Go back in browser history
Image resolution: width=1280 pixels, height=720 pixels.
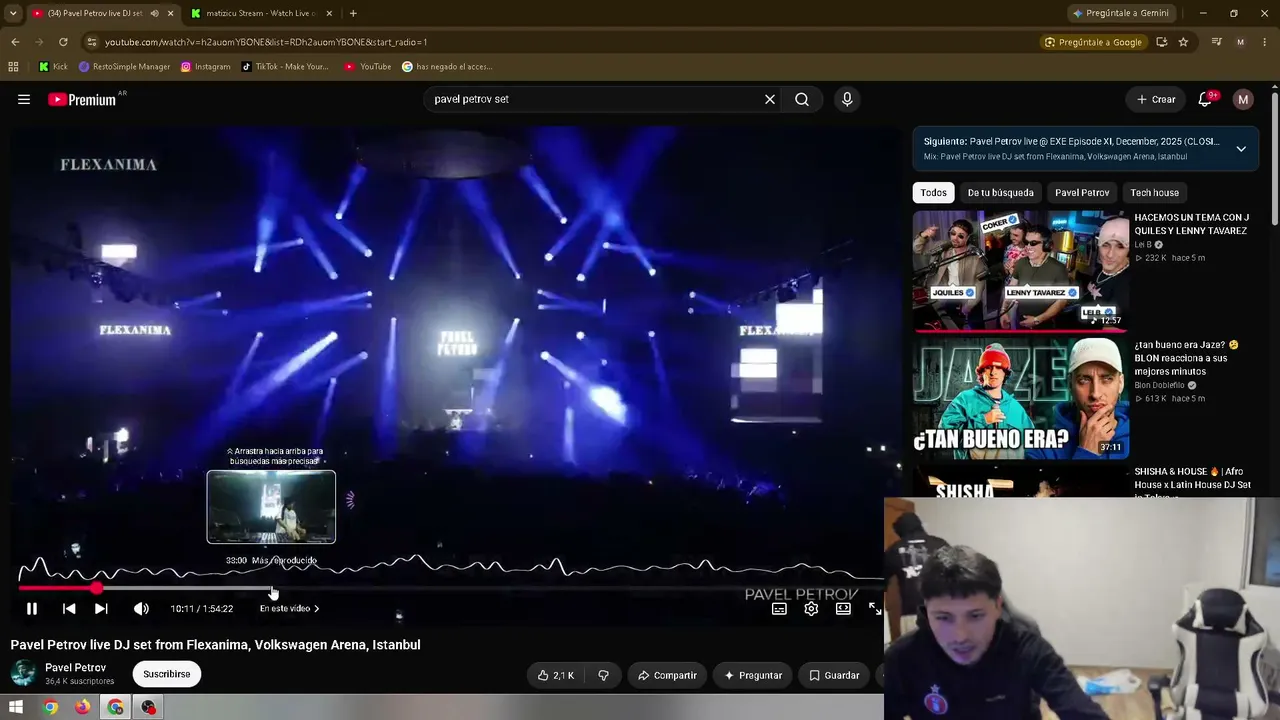tap(15, 42)
